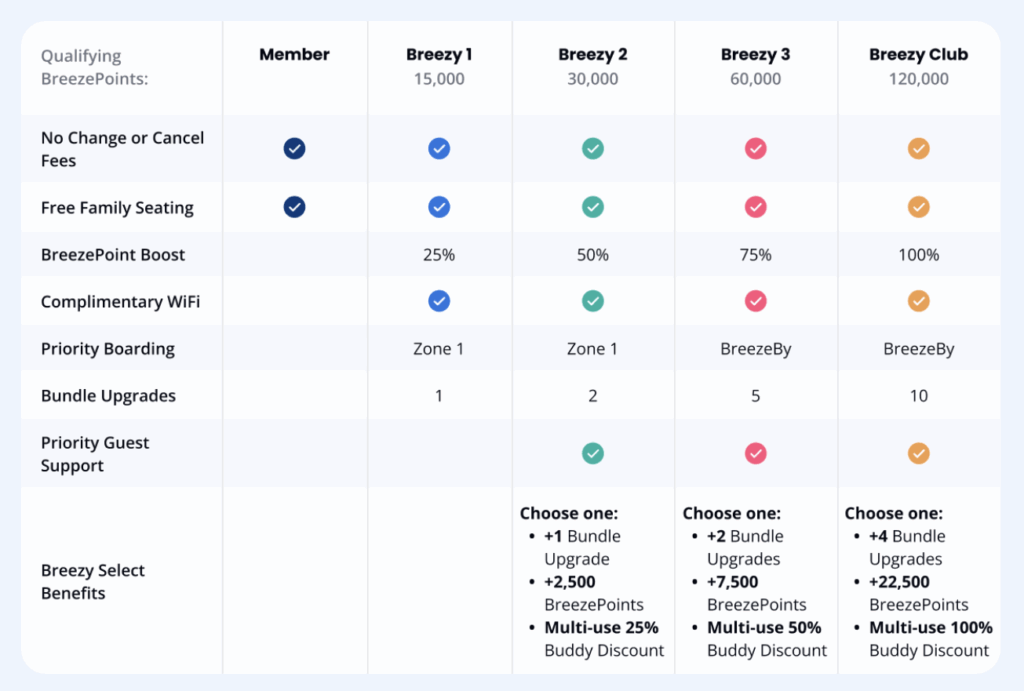Click Breezy 2 Complimentary WiFi checkmark

tap(593, 301)
